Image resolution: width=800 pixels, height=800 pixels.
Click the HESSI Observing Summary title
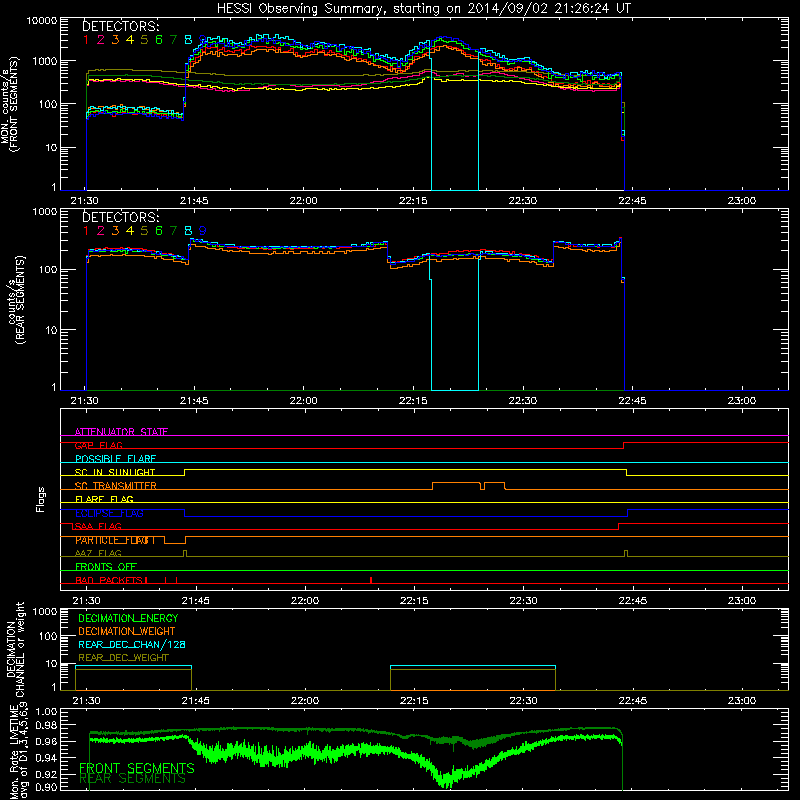(423, 8)
